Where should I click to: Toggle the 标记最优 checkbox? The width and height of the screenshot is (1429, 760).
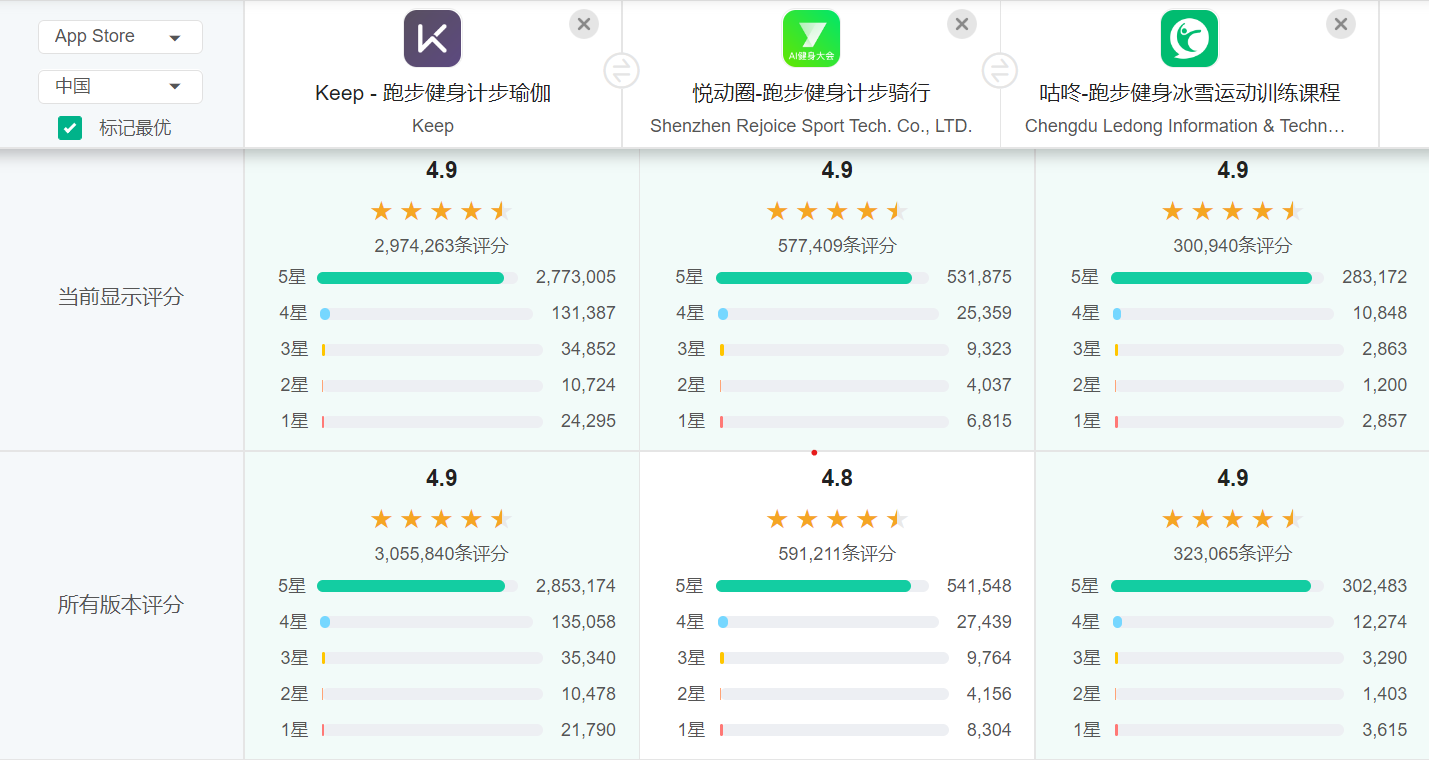pyautogui.click(x=70, y=128)
